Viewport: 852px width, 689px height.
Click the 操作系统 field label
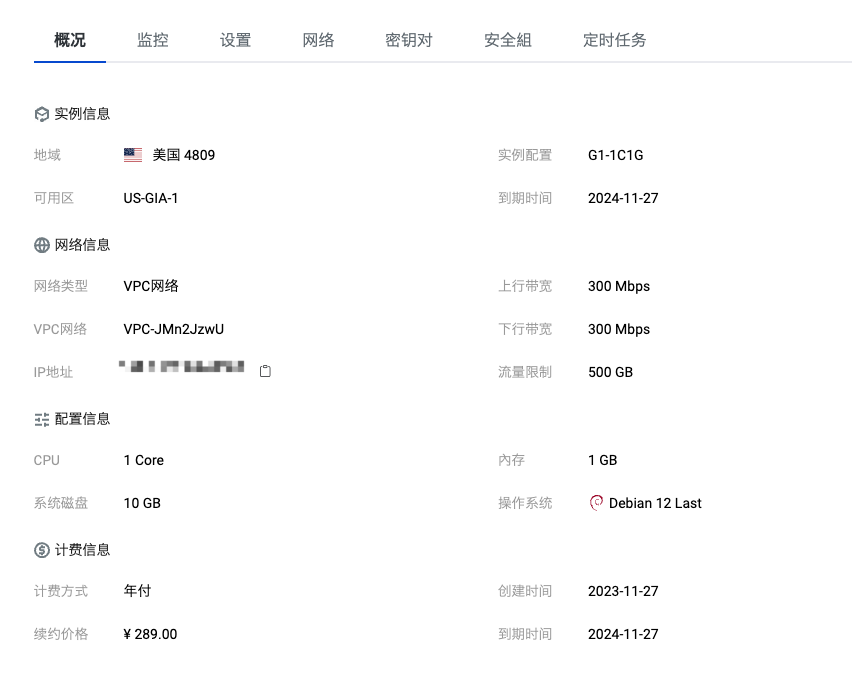[x=525, y=503]
